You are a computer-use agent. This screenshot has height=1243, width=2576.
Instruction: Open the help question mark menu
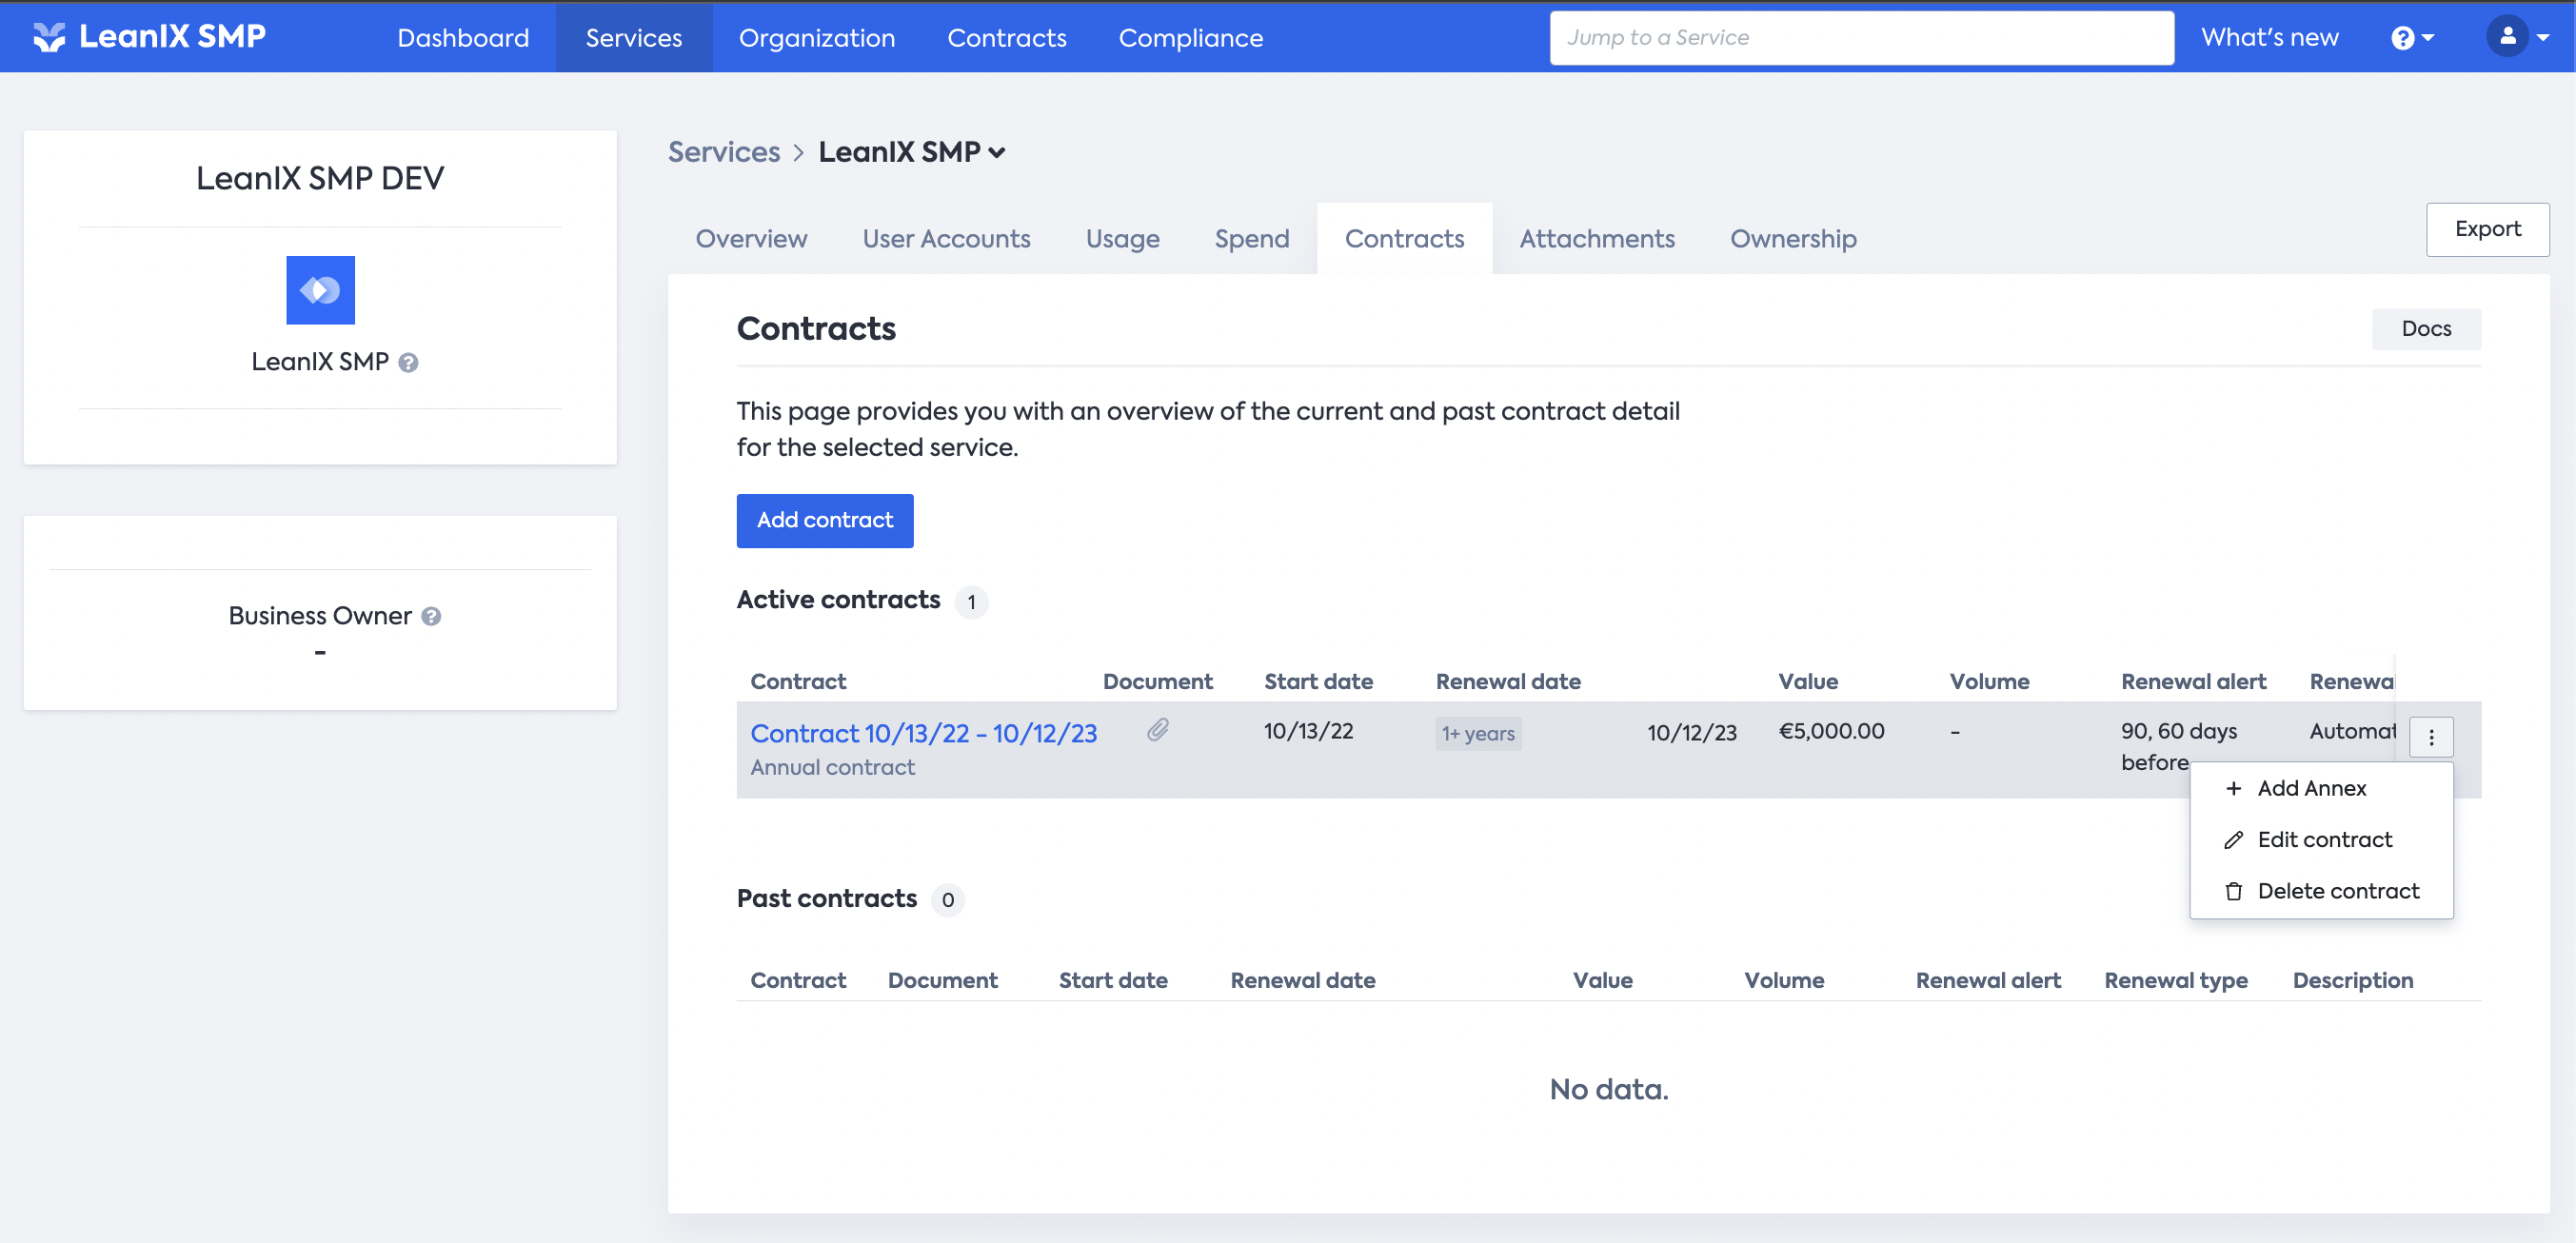(x=2411, y=38)
